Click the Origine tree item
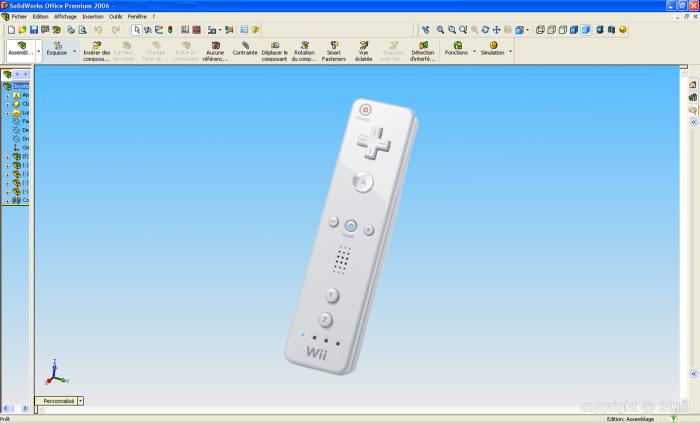Viewport: 700px width, 423px height. click(x=21, y=148)
